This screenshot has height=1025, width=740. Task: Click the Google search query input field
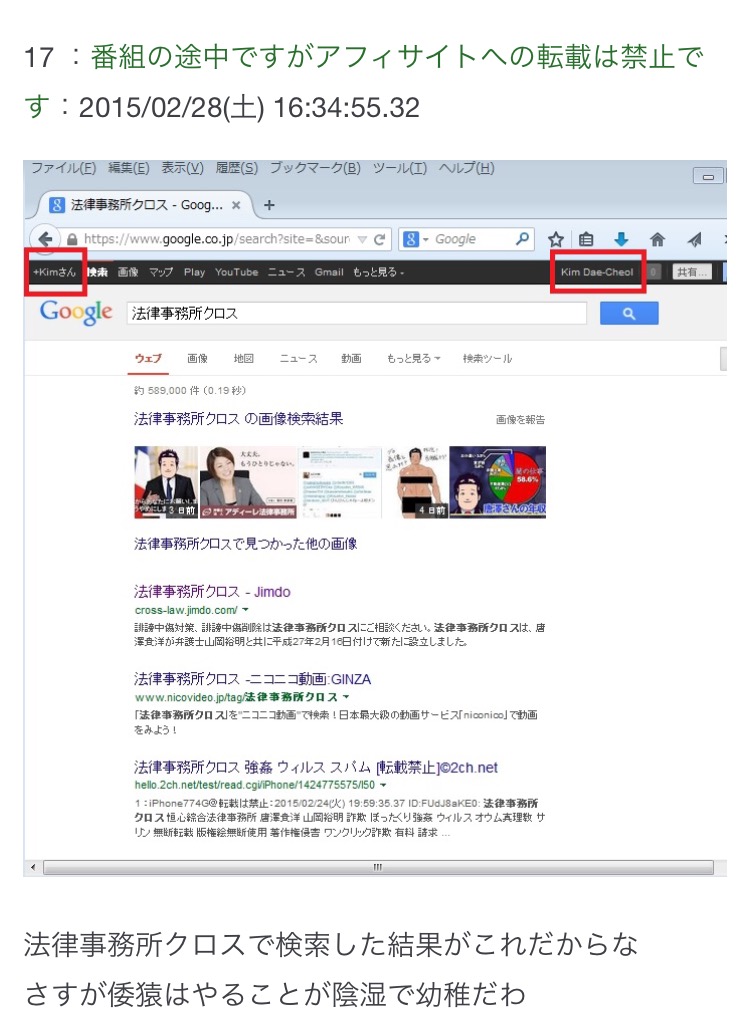(355, 313)
